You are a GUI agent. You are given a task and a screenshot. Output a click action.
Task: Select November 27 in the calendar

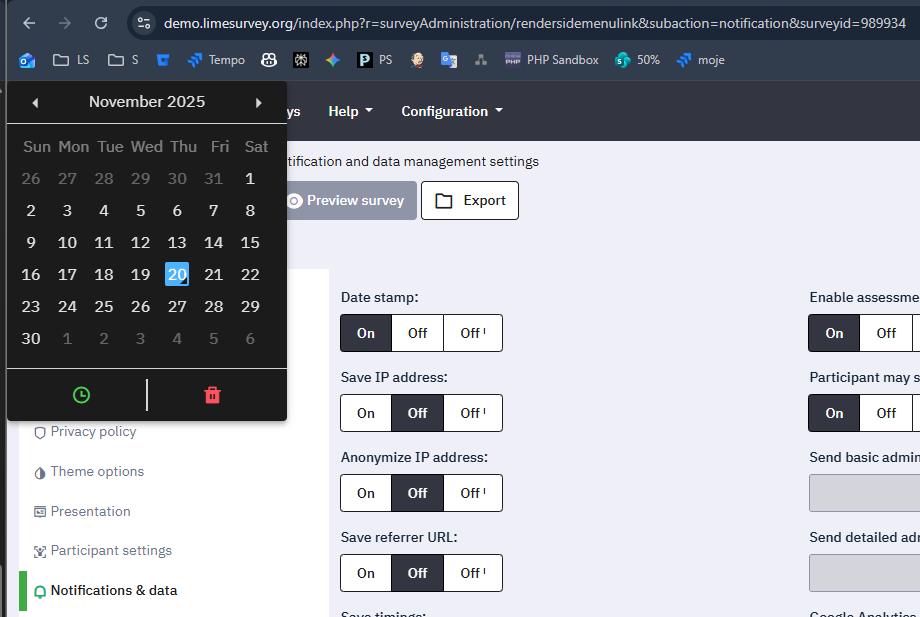click(177, 306)
